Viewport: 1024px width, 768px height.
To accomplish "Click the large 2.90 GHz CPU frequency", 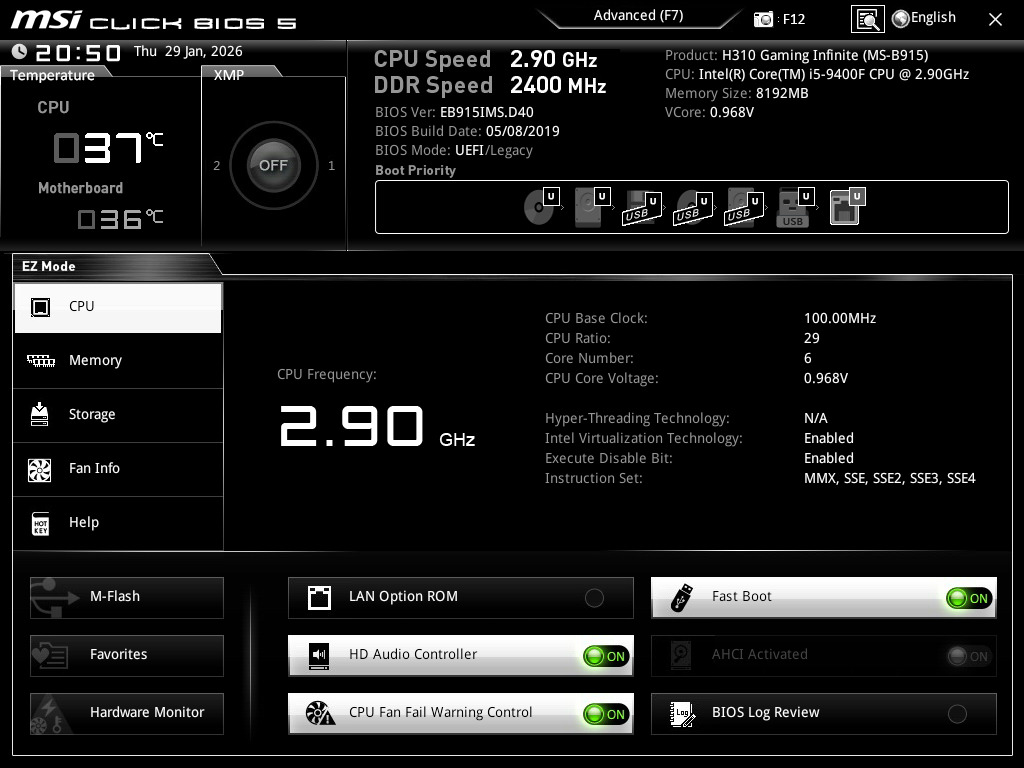I will pos(377,426).
